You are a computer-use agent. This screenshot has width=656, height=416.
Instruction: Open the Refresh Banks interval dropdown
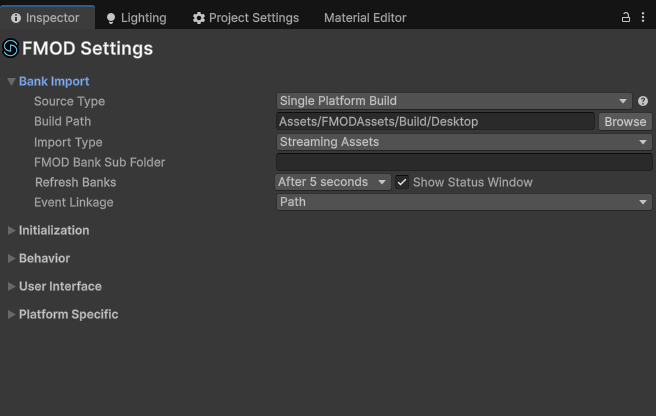(x=333, y=182)
